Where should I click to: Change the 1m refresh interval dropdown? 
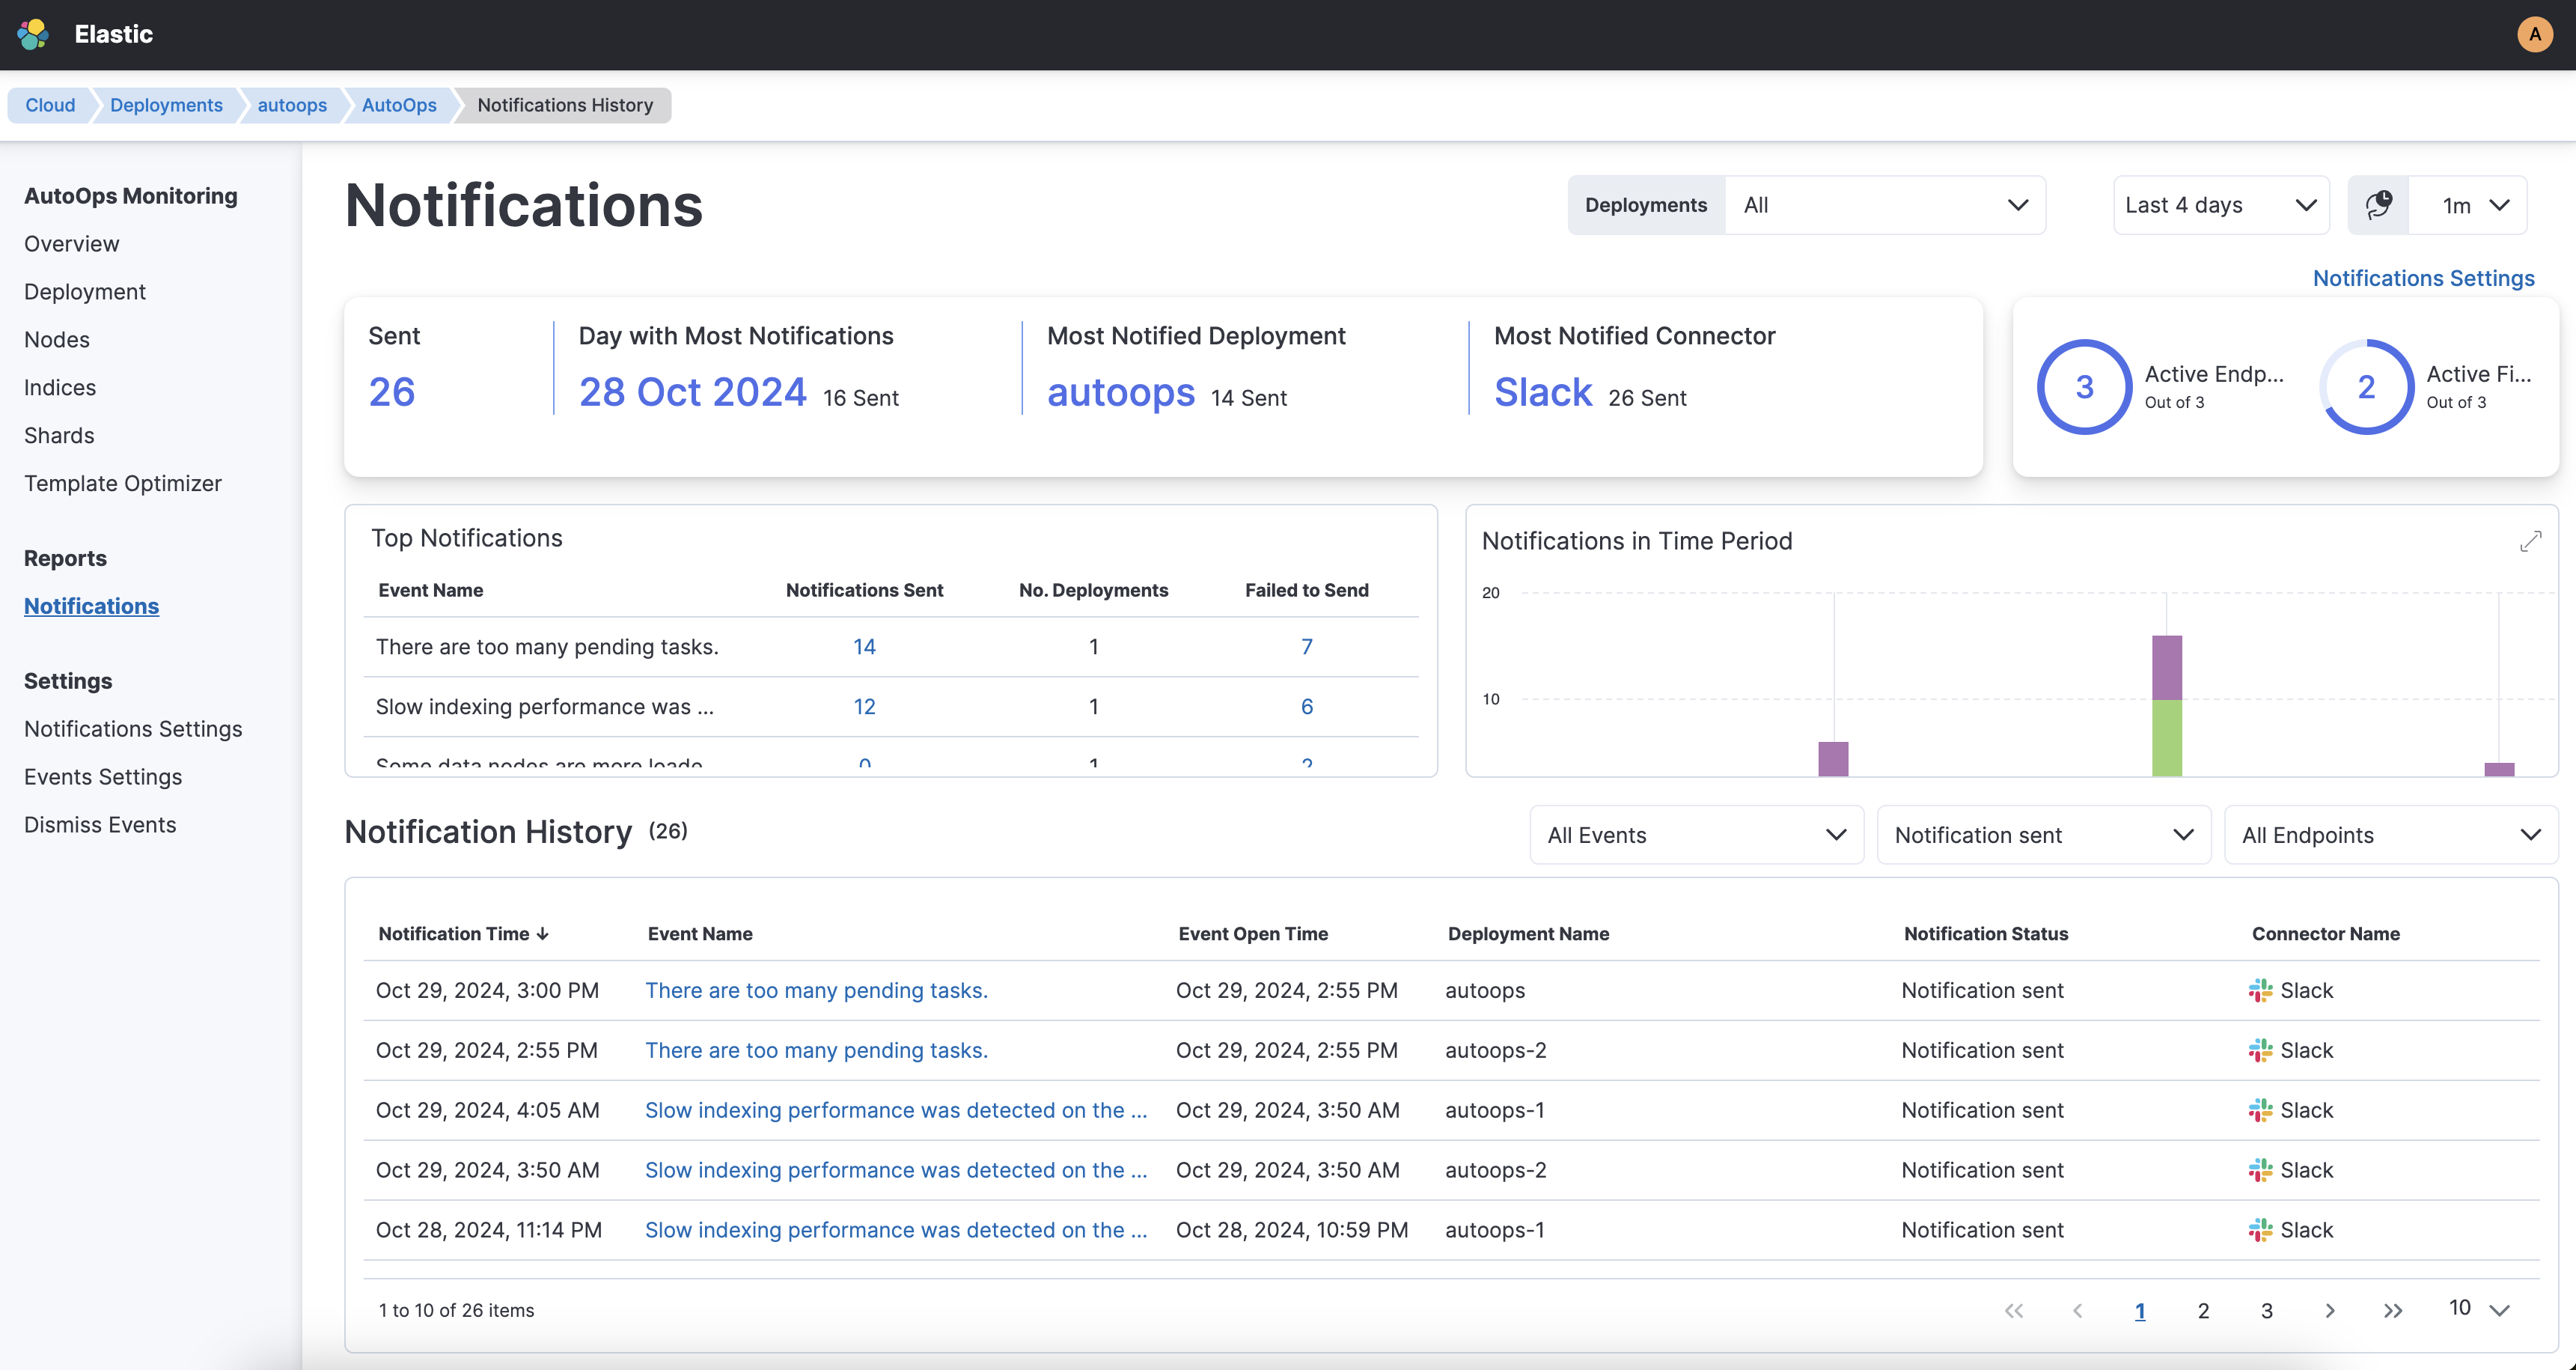tap(2470, 205)
